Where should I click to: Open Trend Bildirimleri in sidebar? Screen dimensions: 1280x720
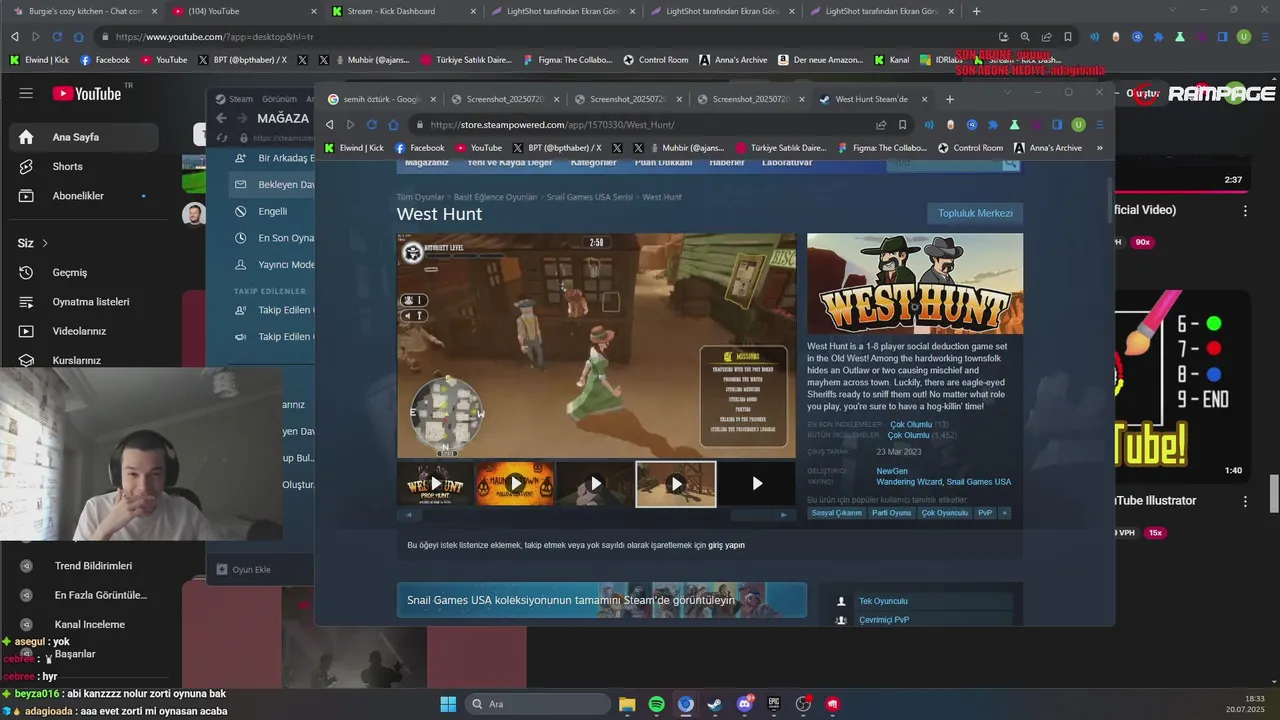pyautogui.click(x=93, y=566)
